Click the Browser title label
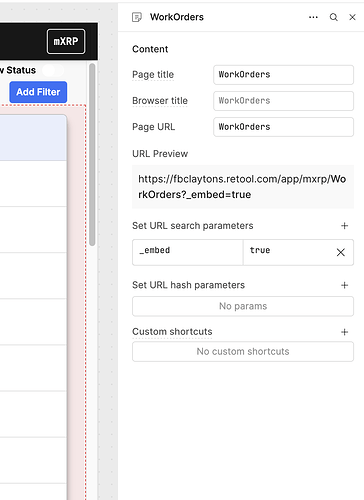Screen dimensions: 364x500 (160, 101)
